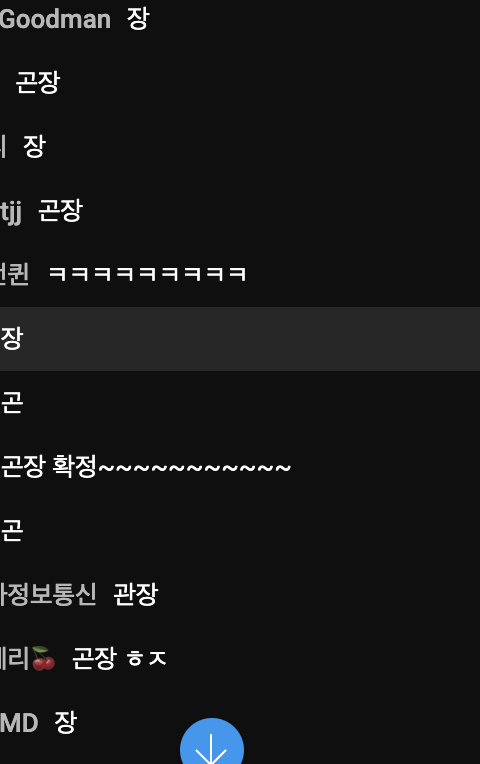Viewport: 480px width, 764px height.
Task: Click the standalone '곤장' message near top
Action: [38, 82]
